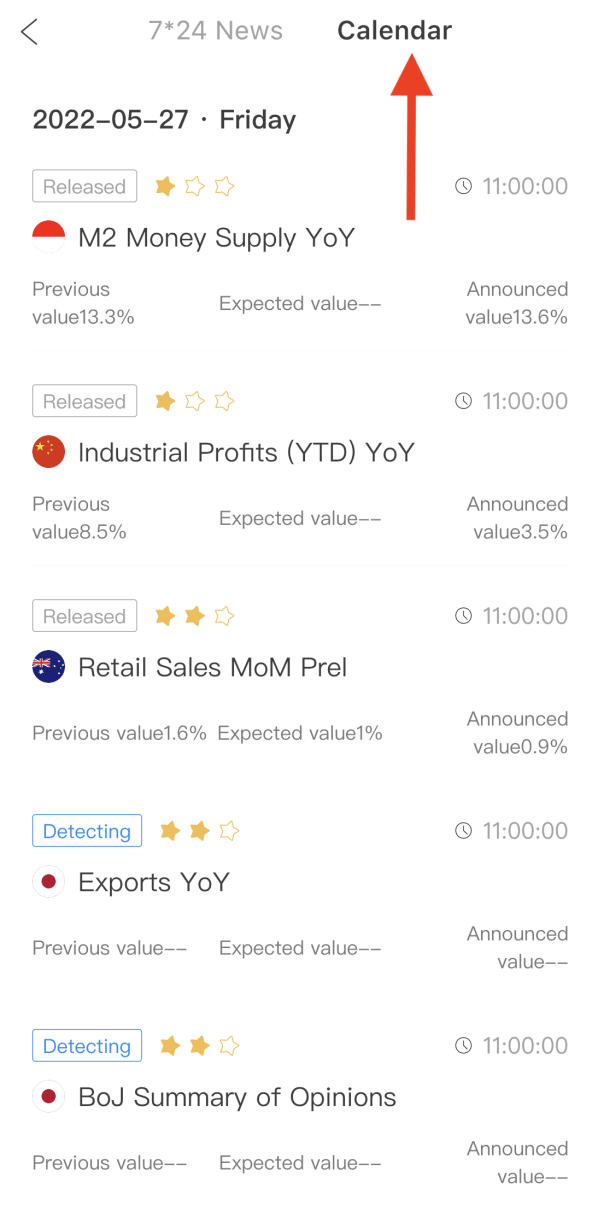Tap the Indonesia flag icon
The image size is (598, 1205).
(x=48, y=237)
